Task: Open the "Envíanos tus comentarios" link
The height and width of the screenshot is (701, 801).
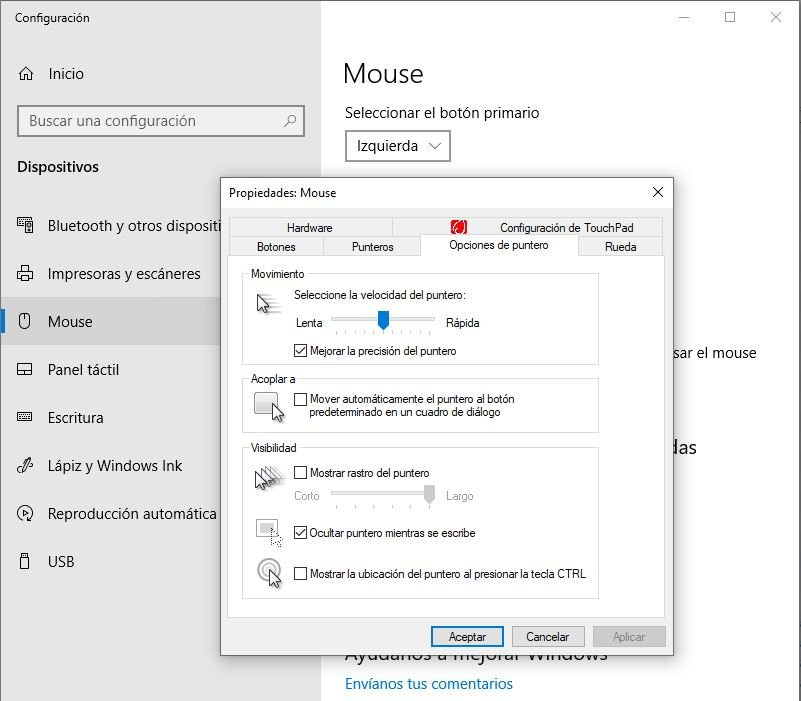Action: tap(428, 684)
